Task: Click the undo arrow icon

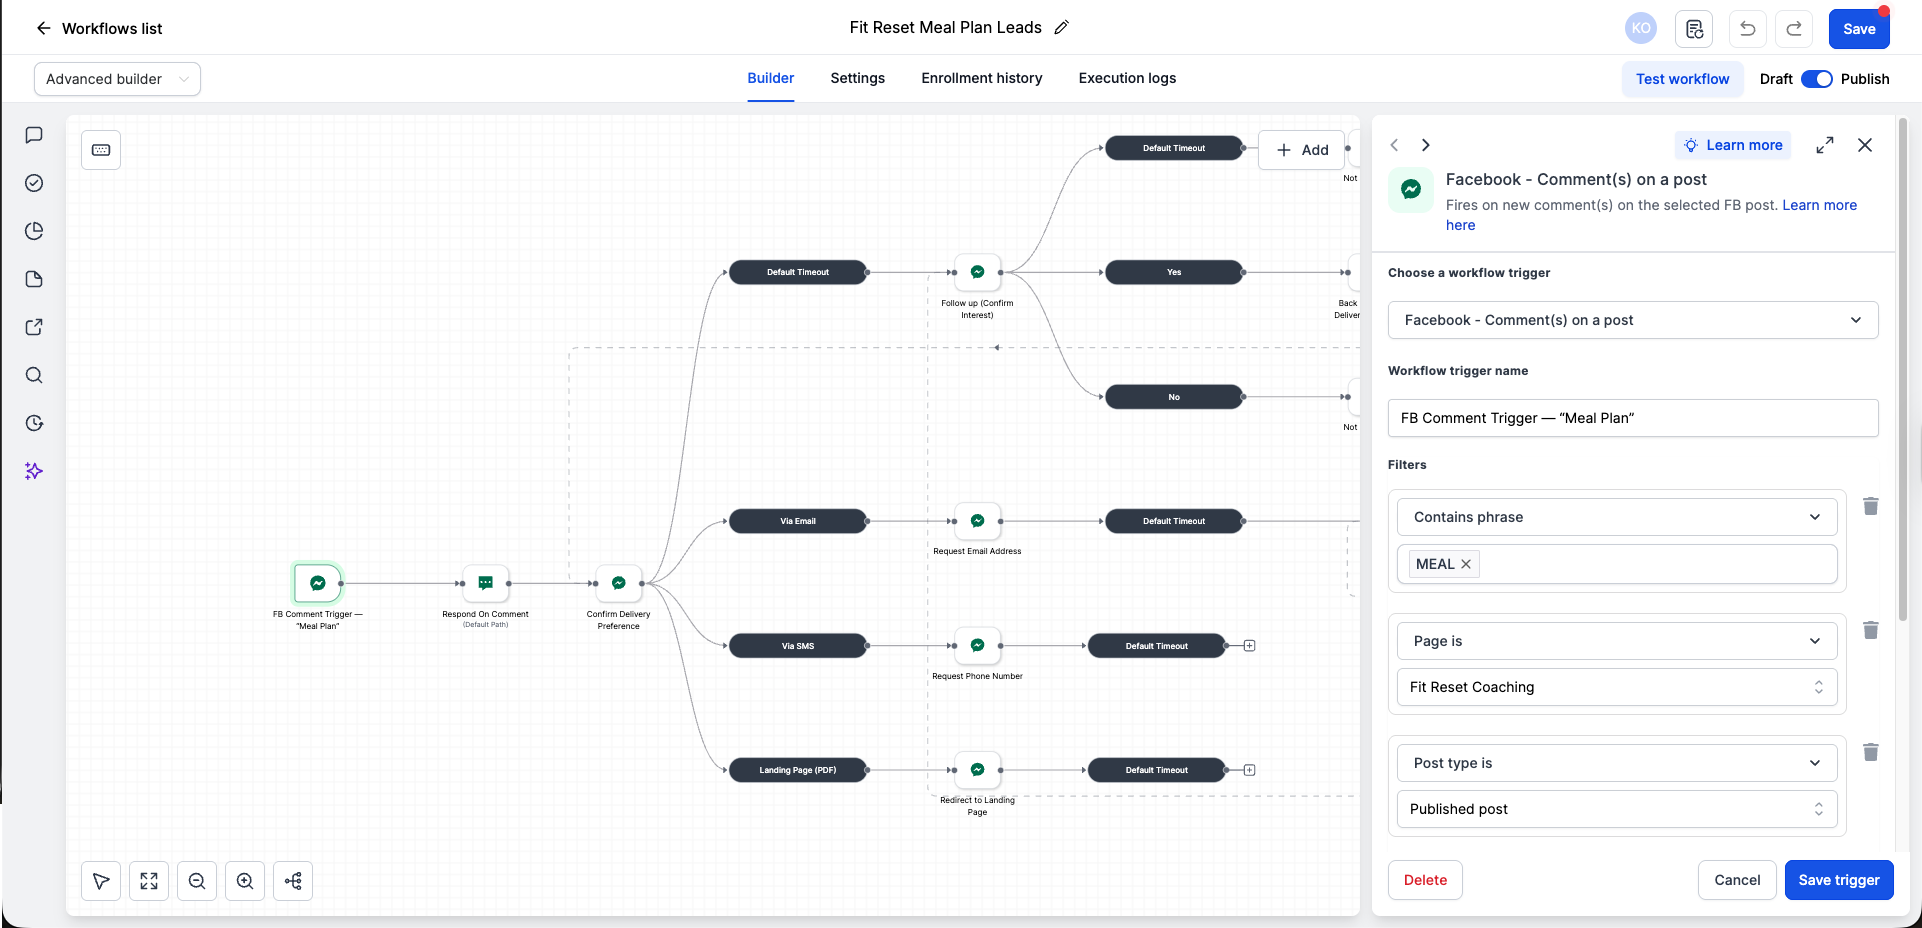Action: click(1747, 29)
